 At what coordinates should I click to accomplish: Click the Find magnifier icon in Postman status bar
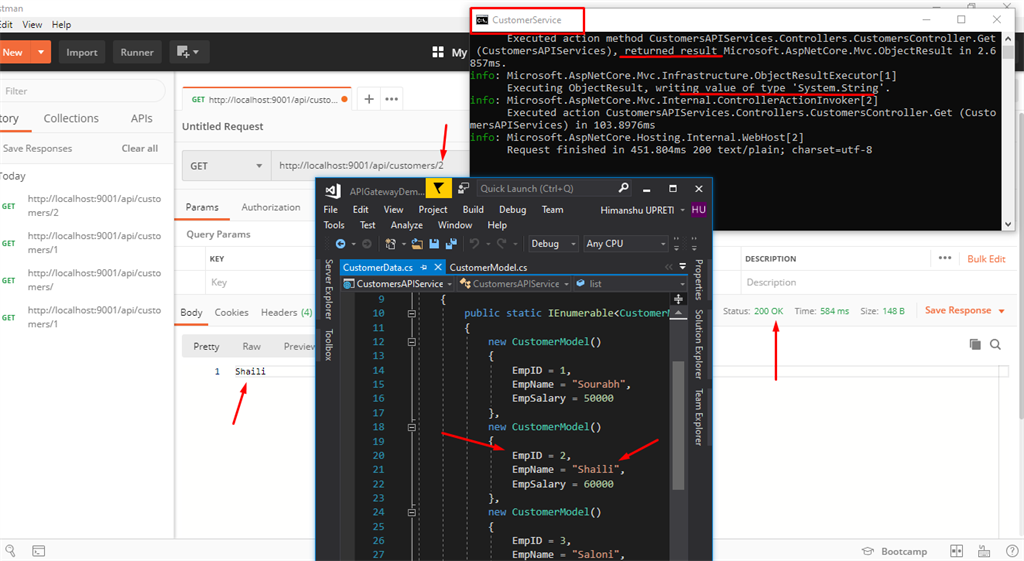(10, 551)
